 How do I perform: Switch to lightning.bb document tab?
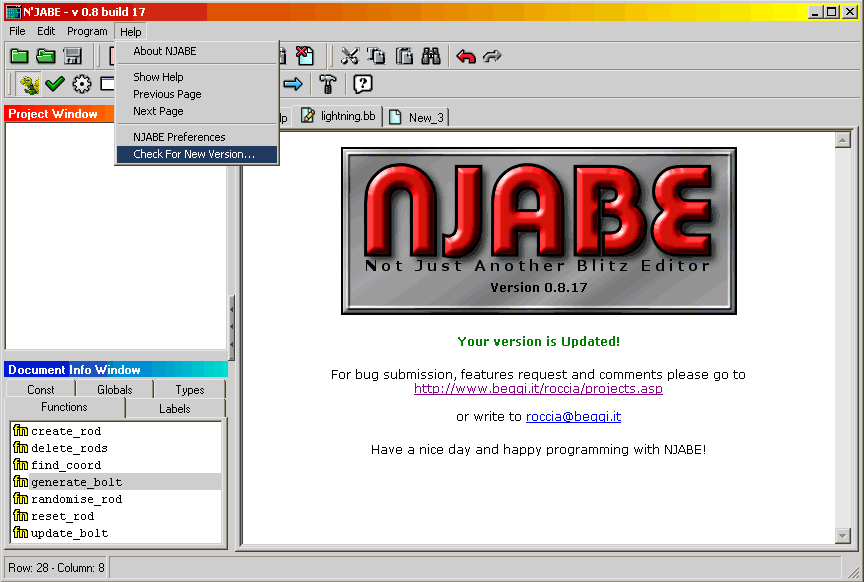(x=338, y=116)
